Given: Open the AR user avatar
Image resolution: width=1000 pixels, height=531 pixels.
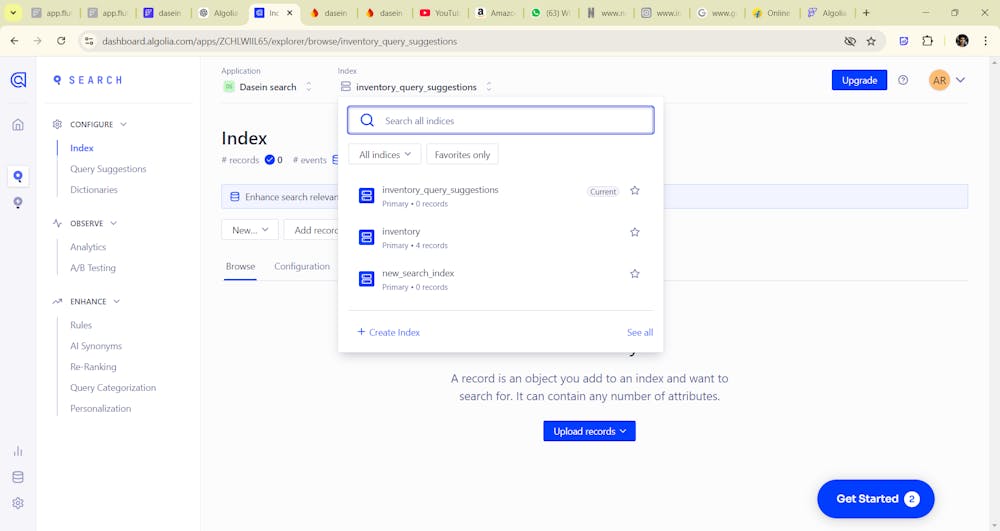Looking at the screenshot, I should pos(939,80).
